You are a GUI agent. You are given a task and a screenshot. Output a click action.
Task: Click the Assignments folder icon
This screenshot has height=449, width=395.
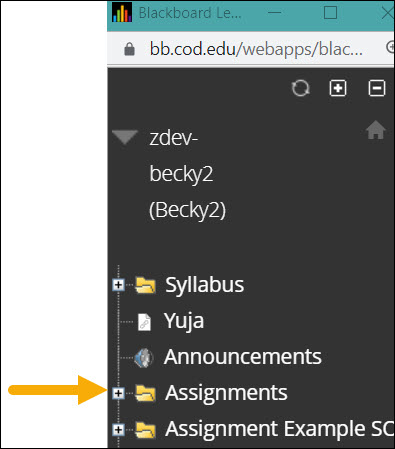(145, 393)
